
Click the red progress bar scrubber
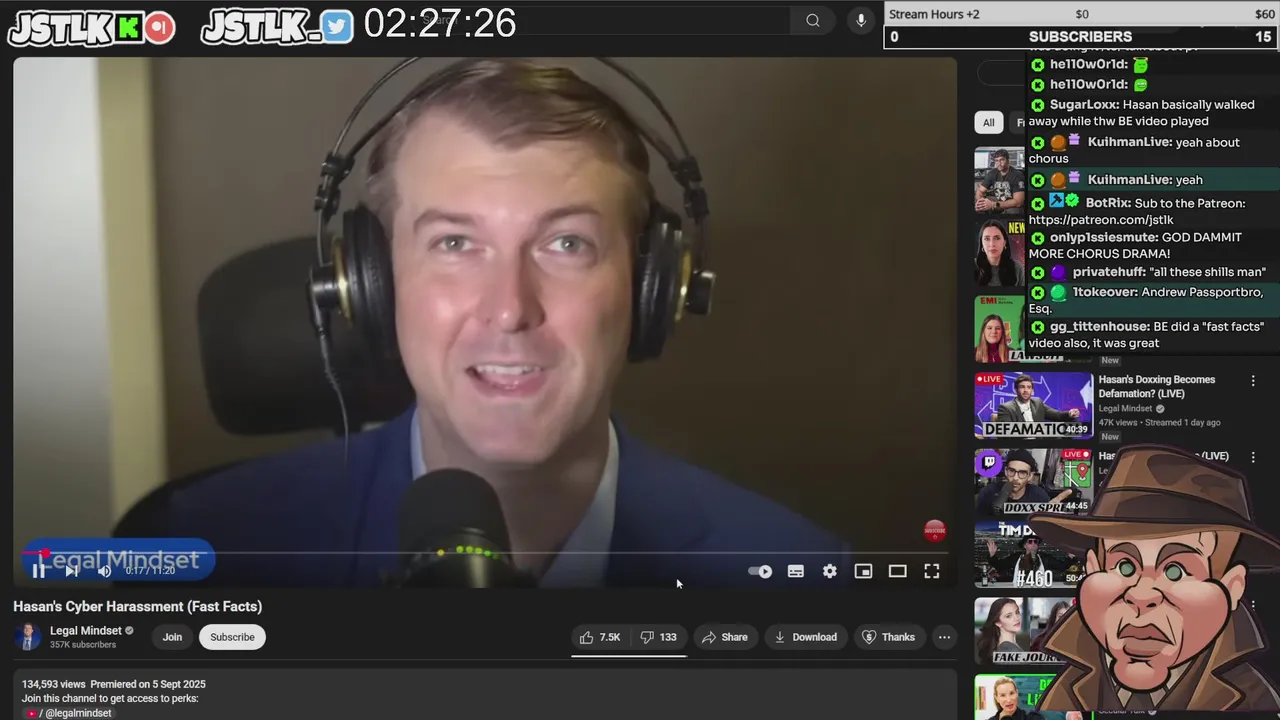[x=44, y=553]
